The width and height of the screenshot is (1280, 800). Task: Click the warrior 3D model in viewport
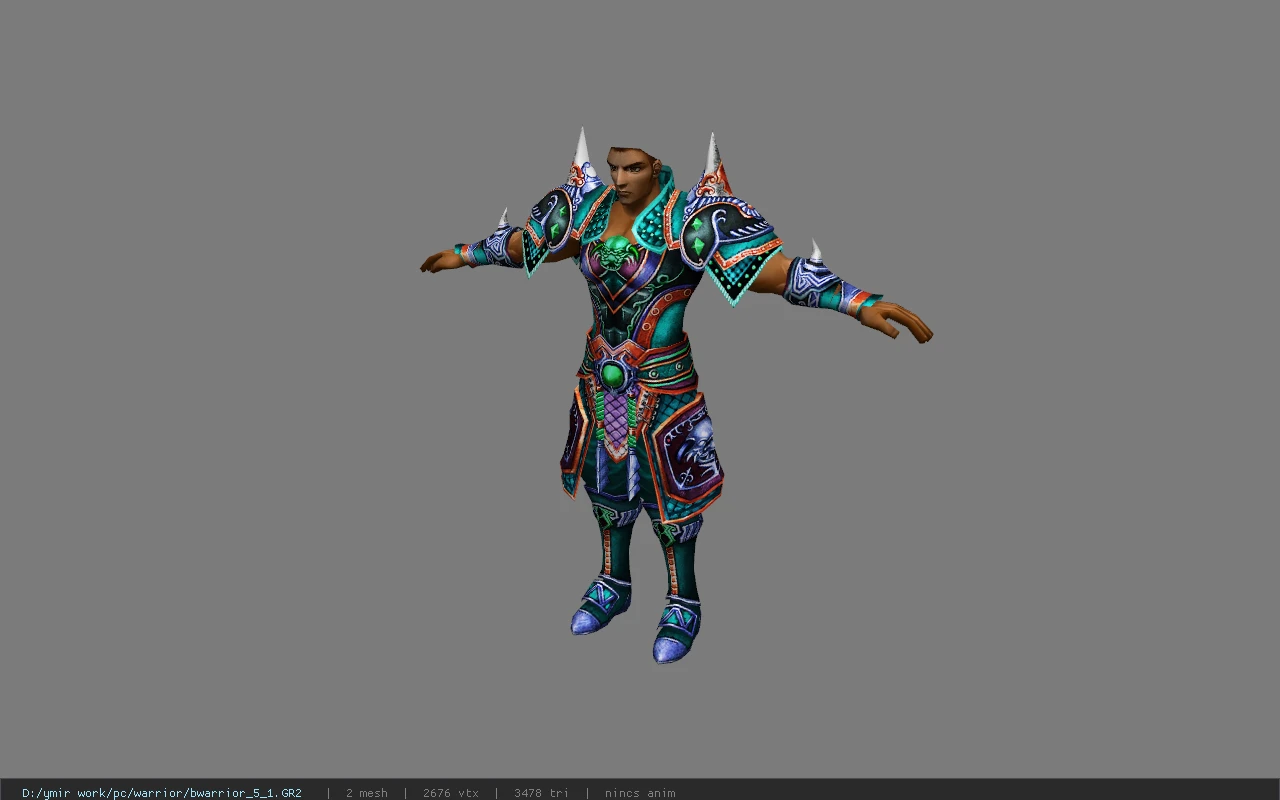676,395
